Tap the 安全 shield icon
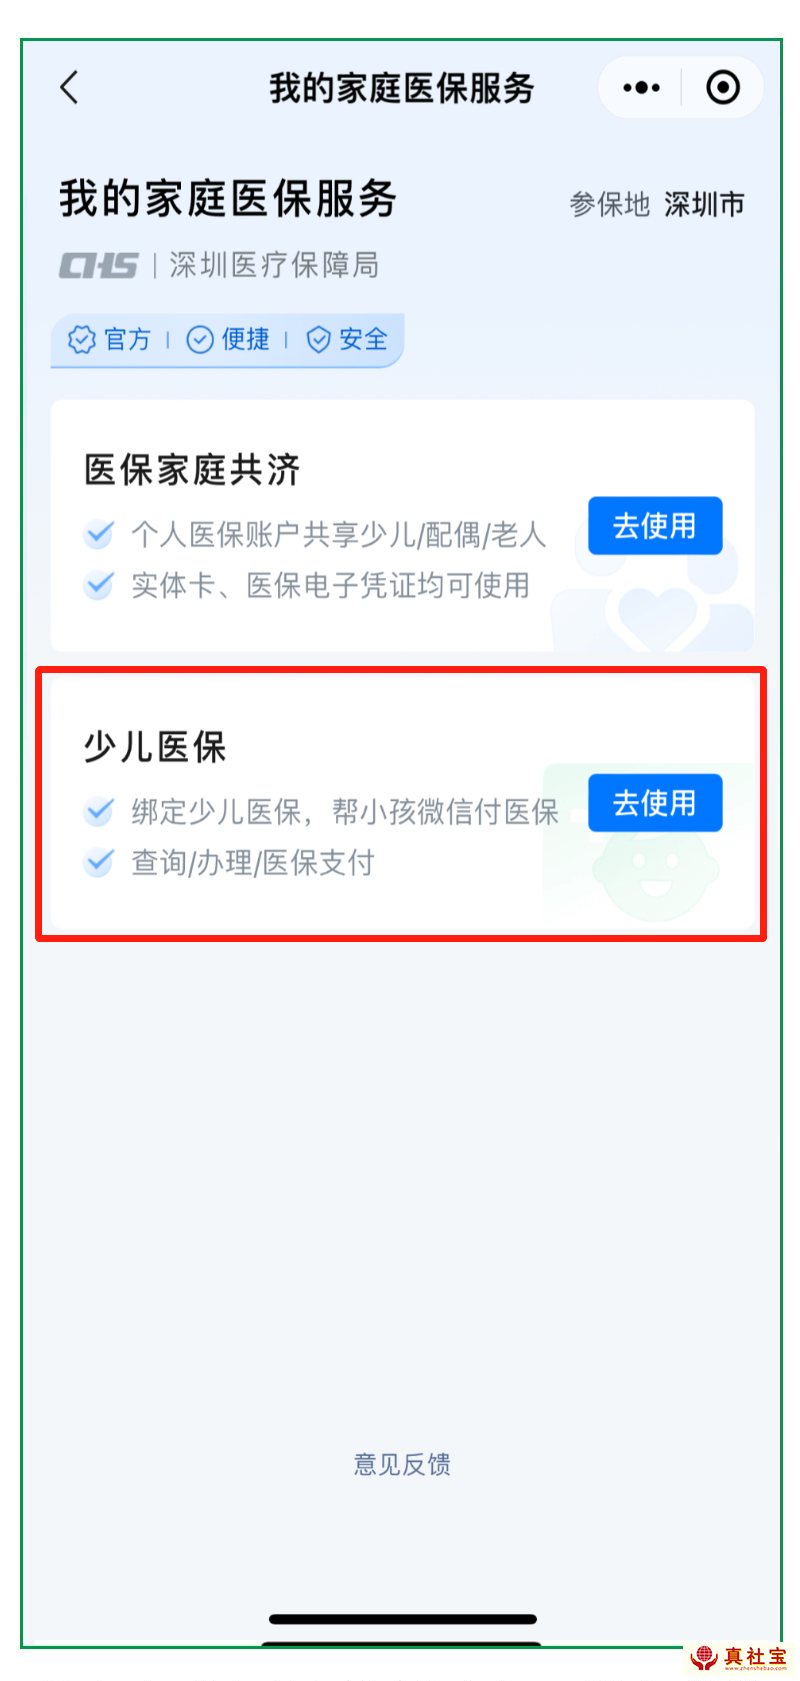Viewport: 800px width, 1681px height. (x=318, y=340)
